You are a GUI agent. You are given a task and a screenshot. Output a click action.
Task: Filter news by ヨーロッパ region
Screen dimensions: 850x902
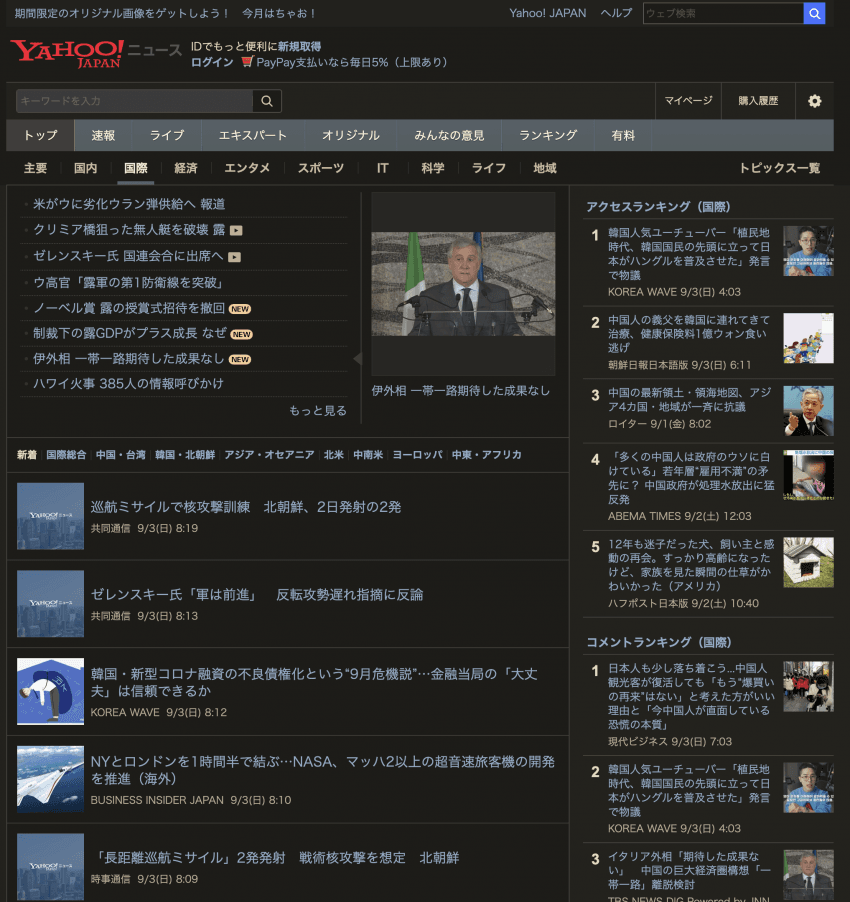click(417, 455)
